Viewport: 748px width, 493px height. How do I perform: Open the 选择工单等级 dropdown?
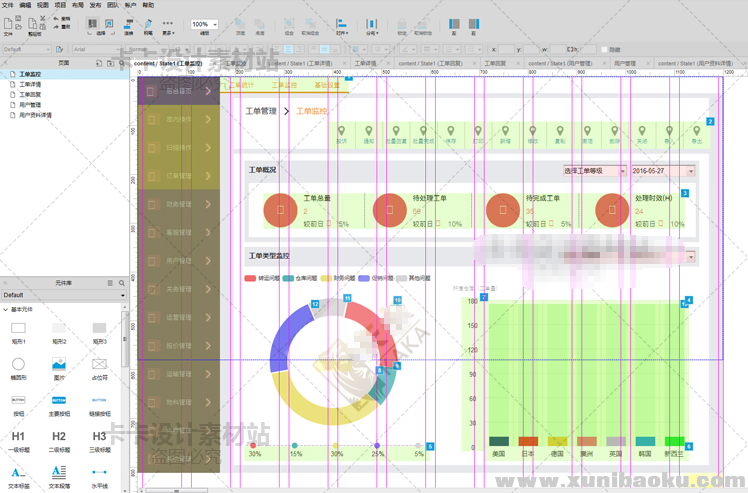point(594,171)
